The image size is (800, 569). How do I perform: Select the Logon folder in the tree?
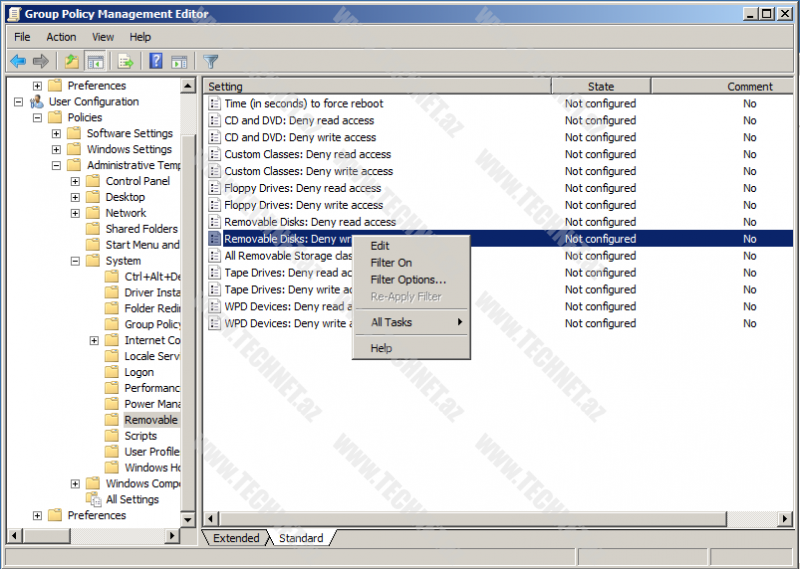pyautogui.click(x=139, y=372)
